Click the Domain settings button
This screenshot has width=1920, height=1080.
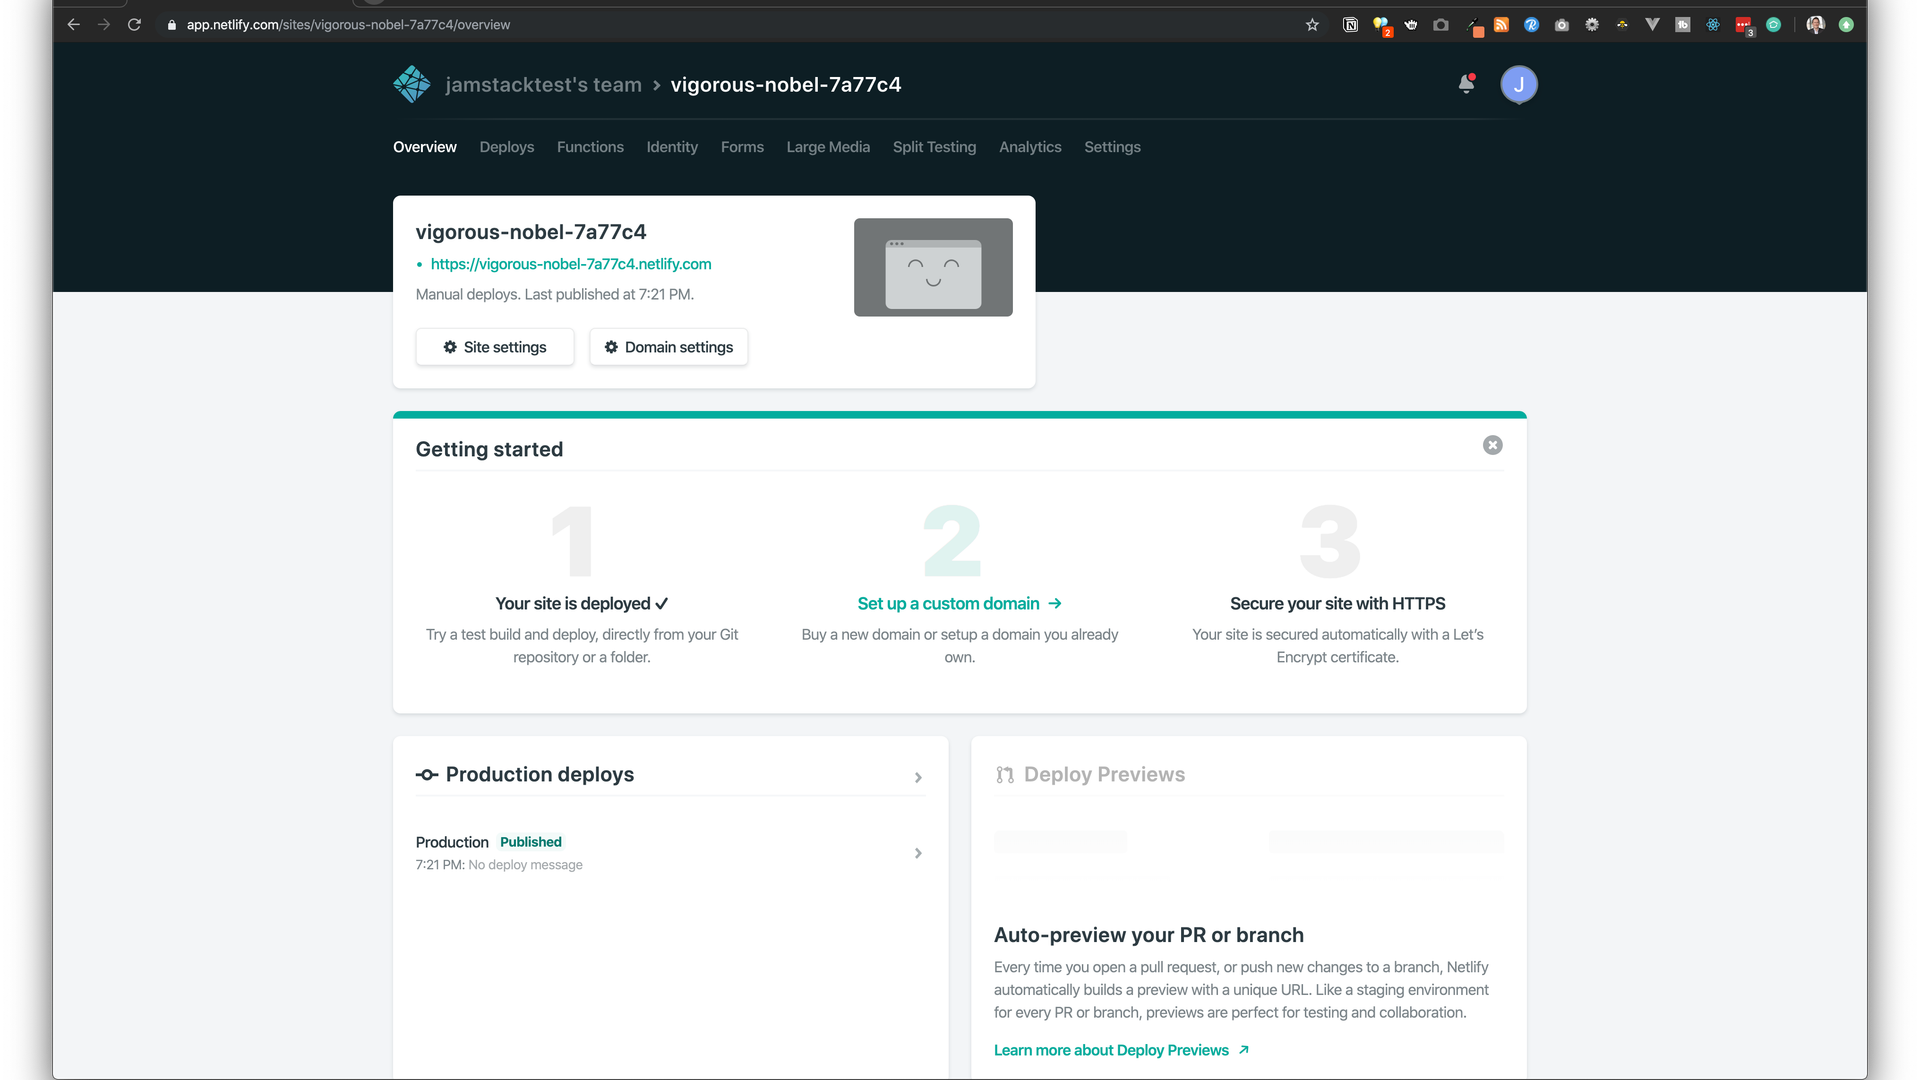pos(668,347)
